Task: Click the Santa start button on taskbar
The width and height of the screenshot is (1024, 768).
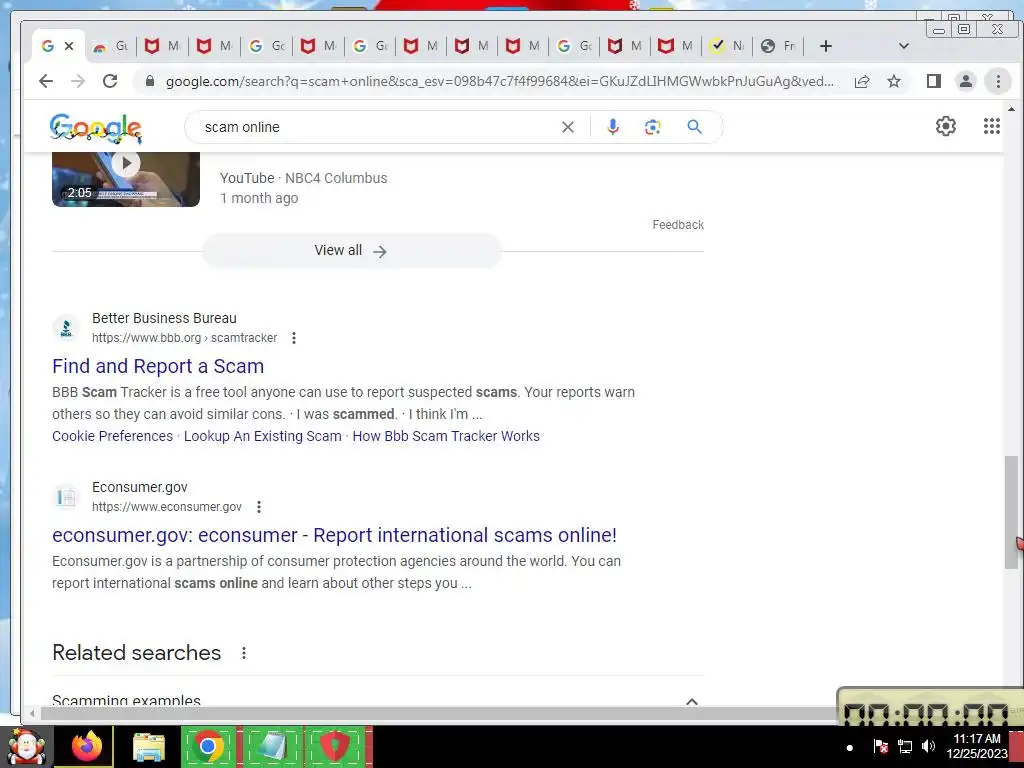Action: click(25, 746)
